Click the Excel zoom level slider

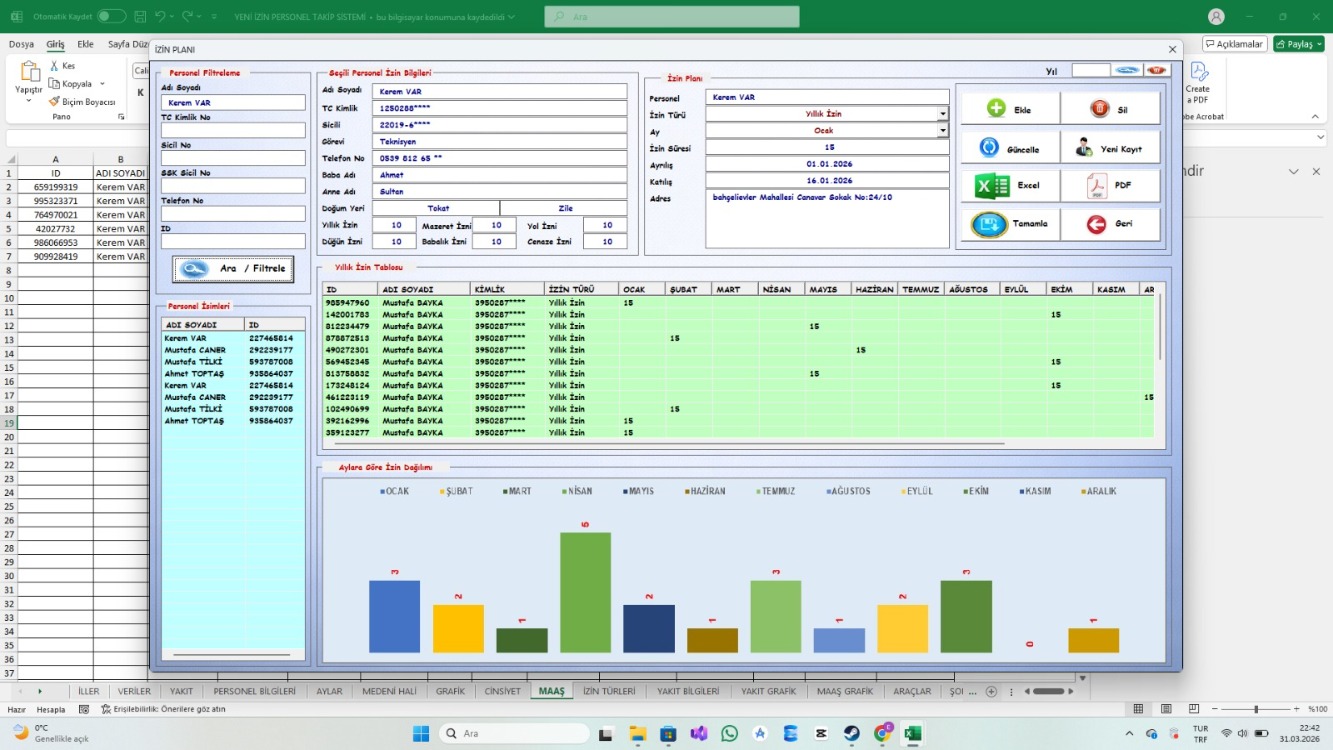(1254, 709)
